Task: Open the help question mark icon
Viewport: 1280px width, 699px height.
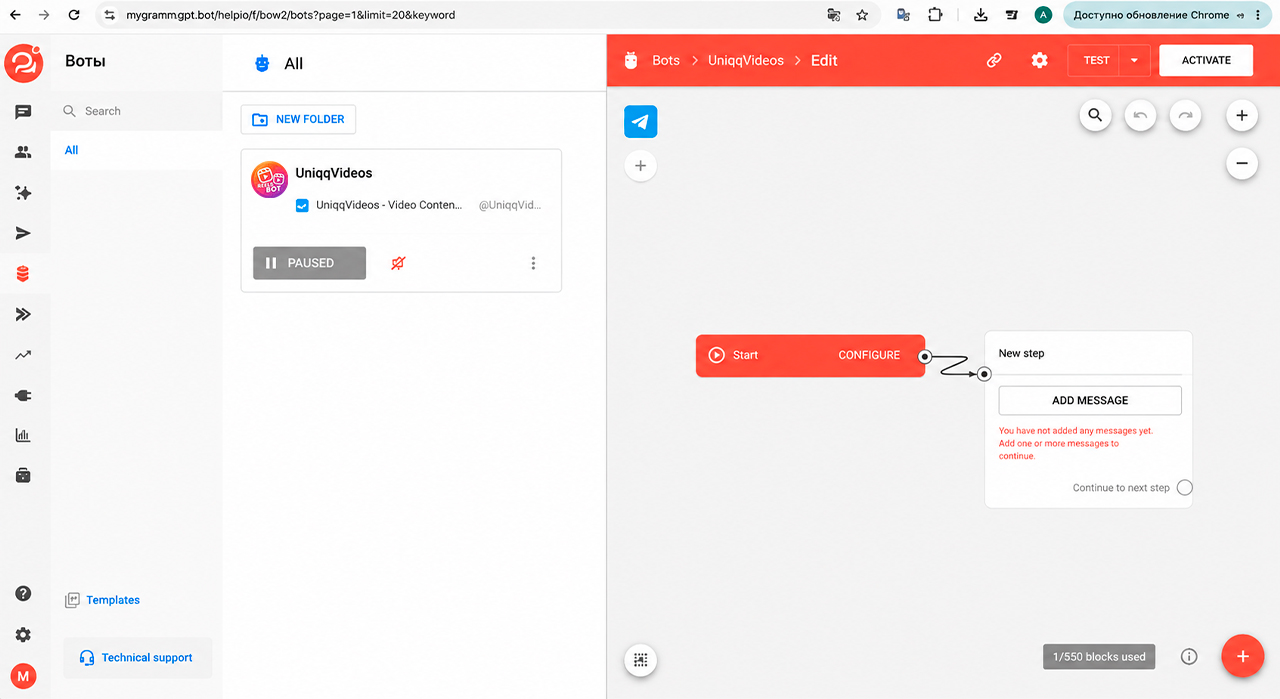Action: (x=23, y=594)
